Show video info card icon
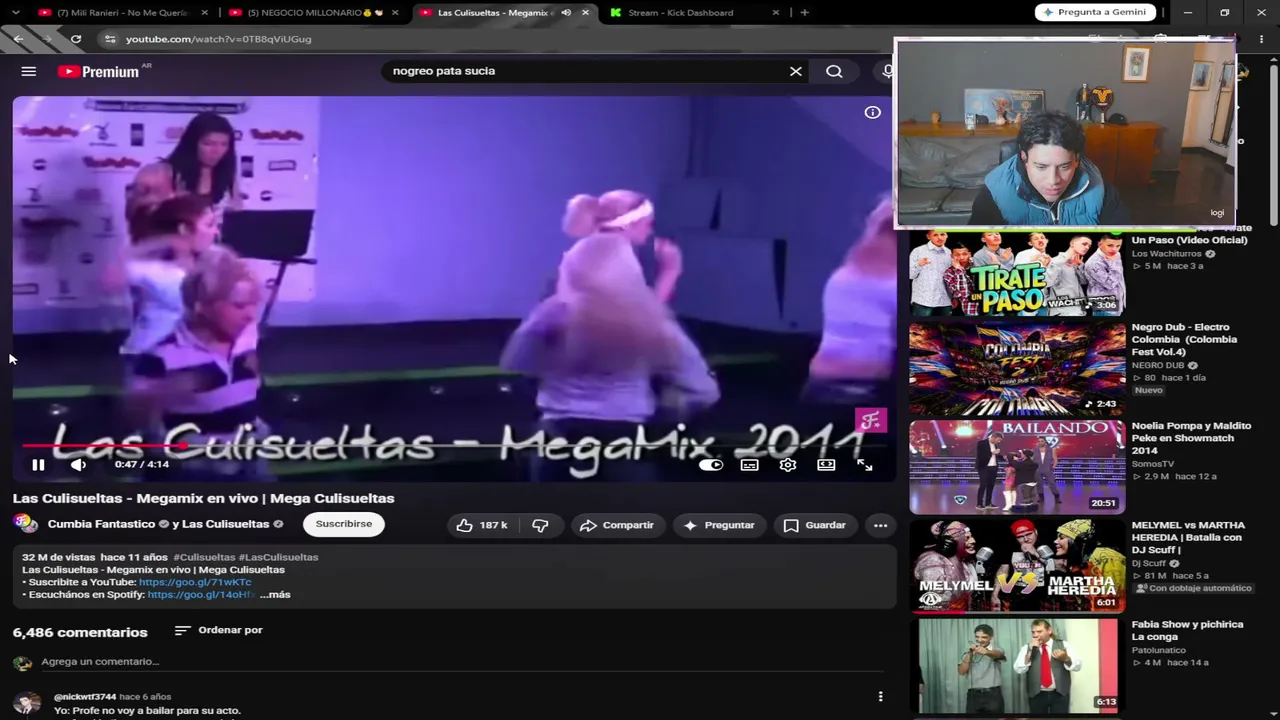The image size is (1280, 720). pyautogui.click(x=873, y=112)
